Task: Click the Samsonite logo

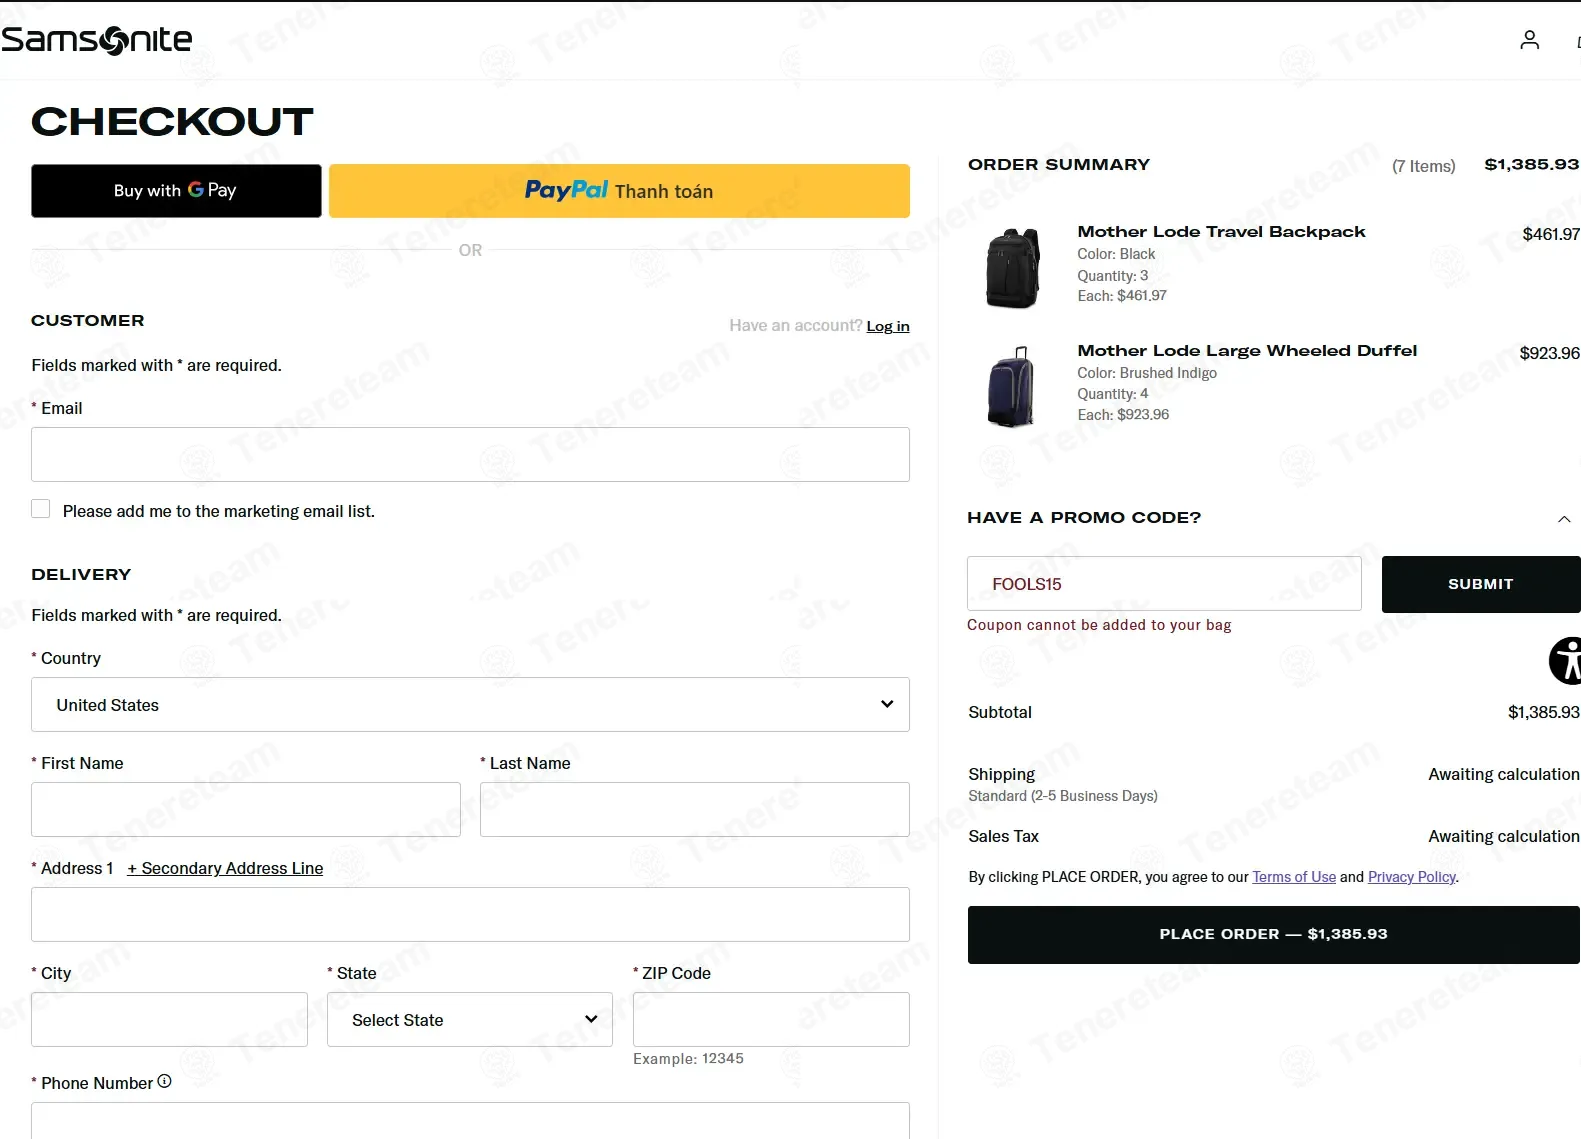Action: coord(97,40)
